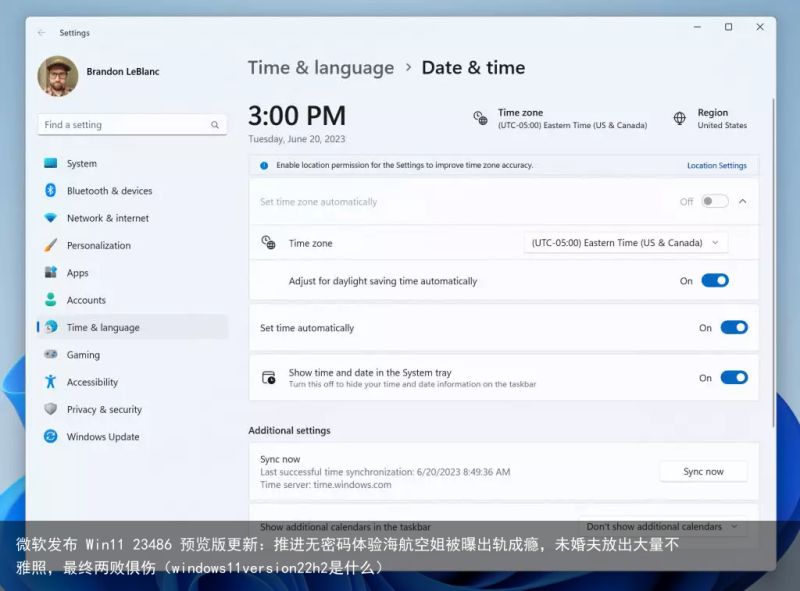Click the System monitor icon in sidebar
Screen dimensions: 800x591
click(x=51, y=163)
